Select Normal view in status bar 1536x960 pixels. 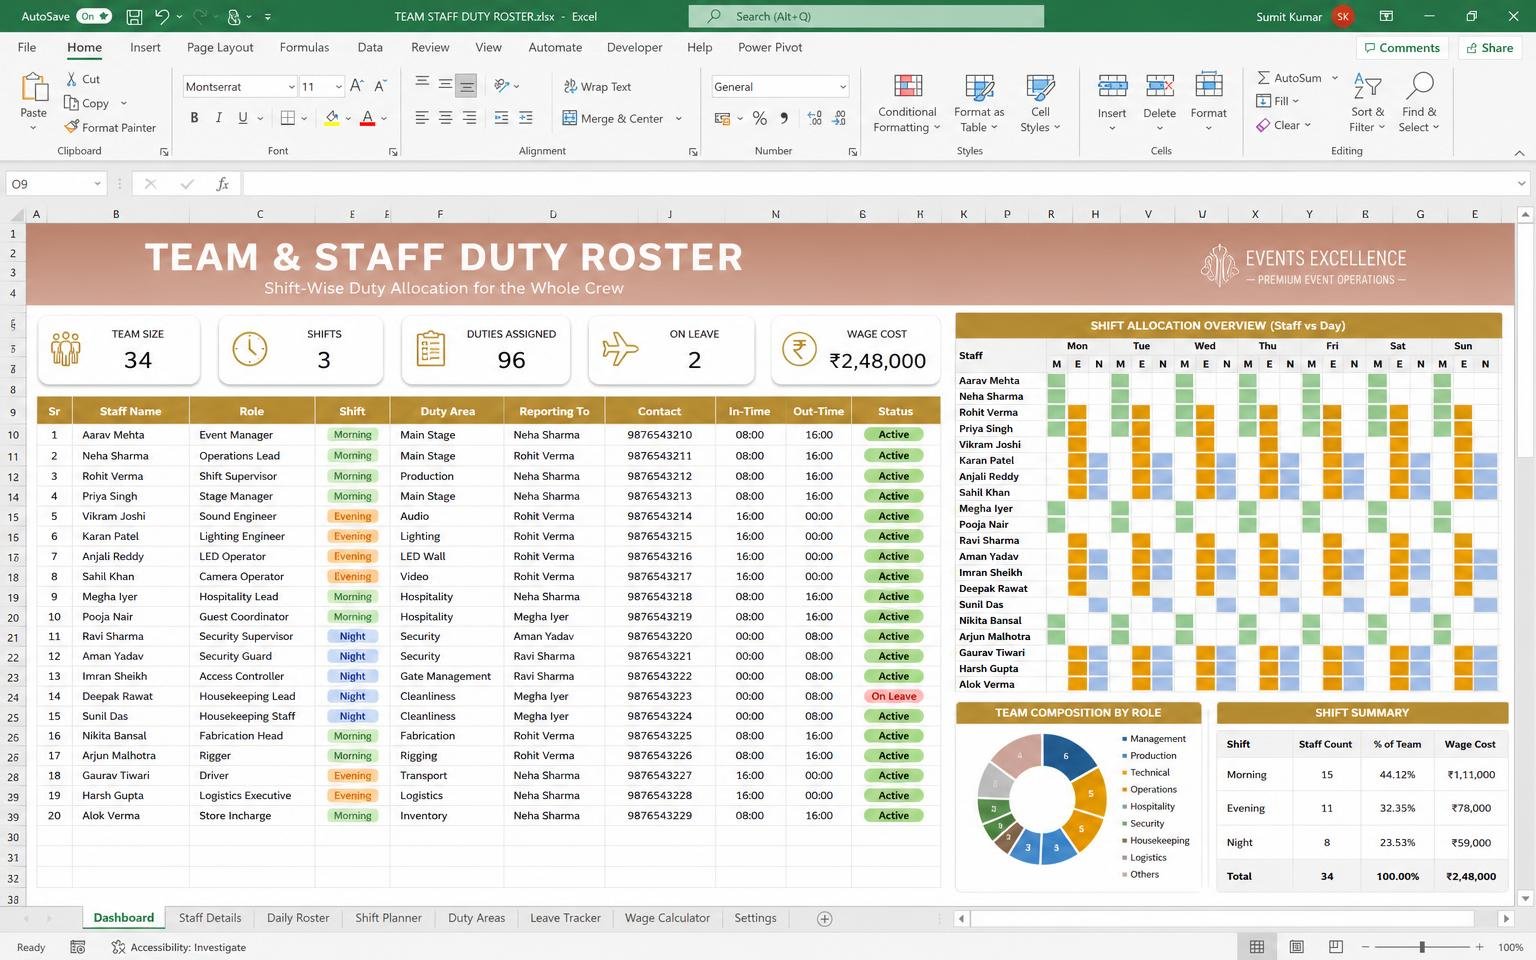pyautogui.click(x=1257, y=946)
